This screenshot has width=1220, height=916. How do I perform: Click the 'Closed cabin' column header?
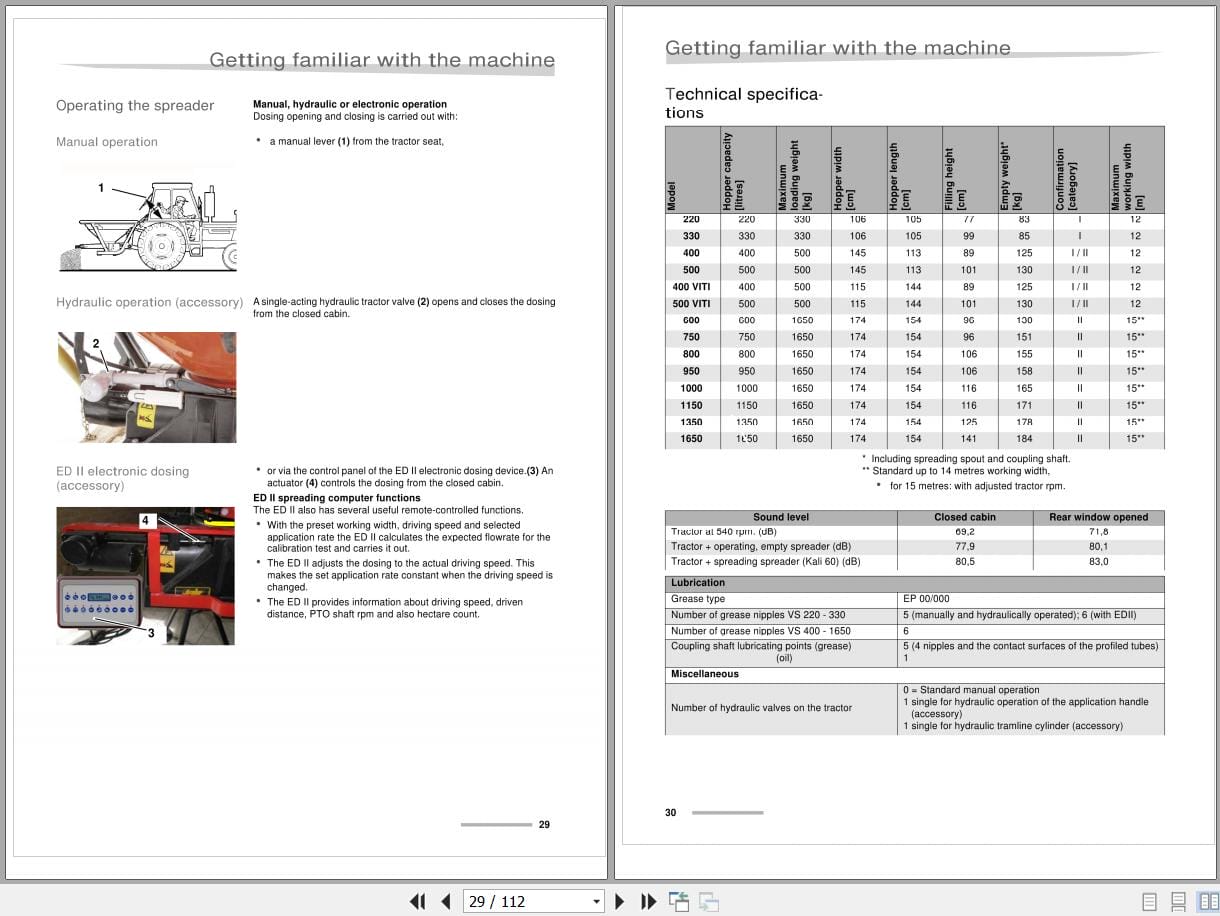(965, 517)
